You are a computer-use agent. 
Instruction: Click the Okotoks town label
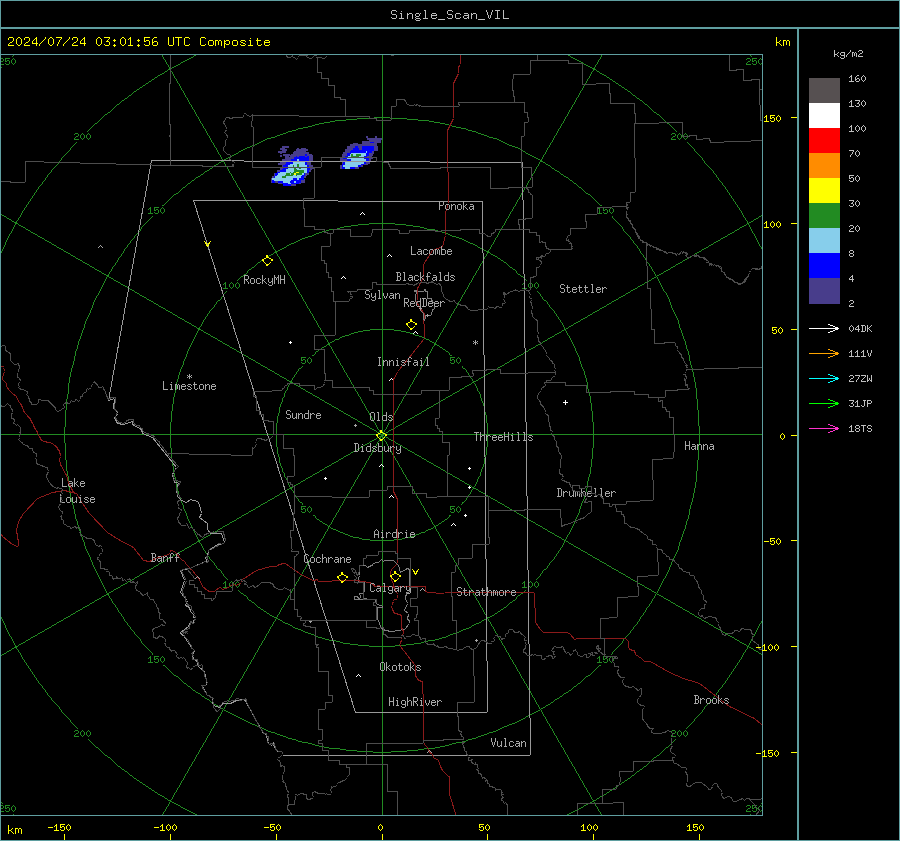click(400, 667)
